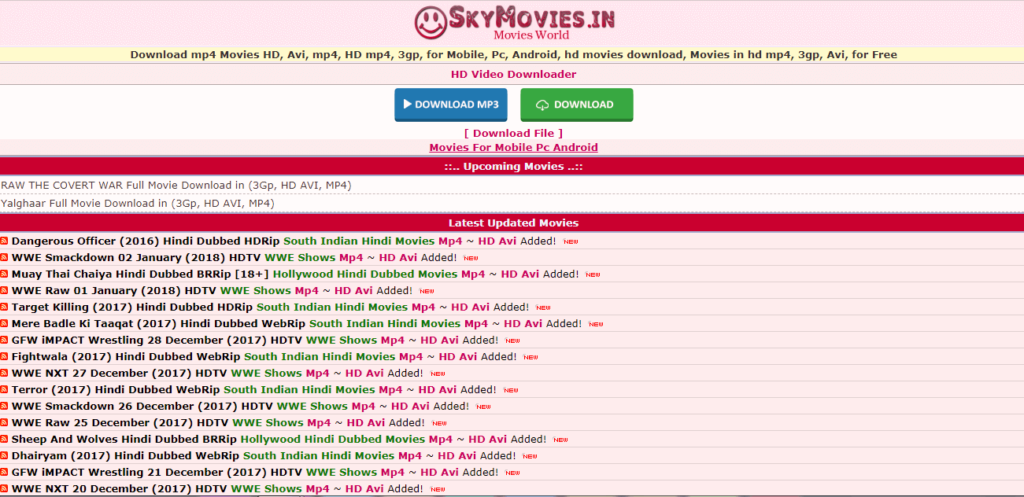
Task: Click the RSS icon beside Mere Badle Ki Taaqat
Action: 4,323
